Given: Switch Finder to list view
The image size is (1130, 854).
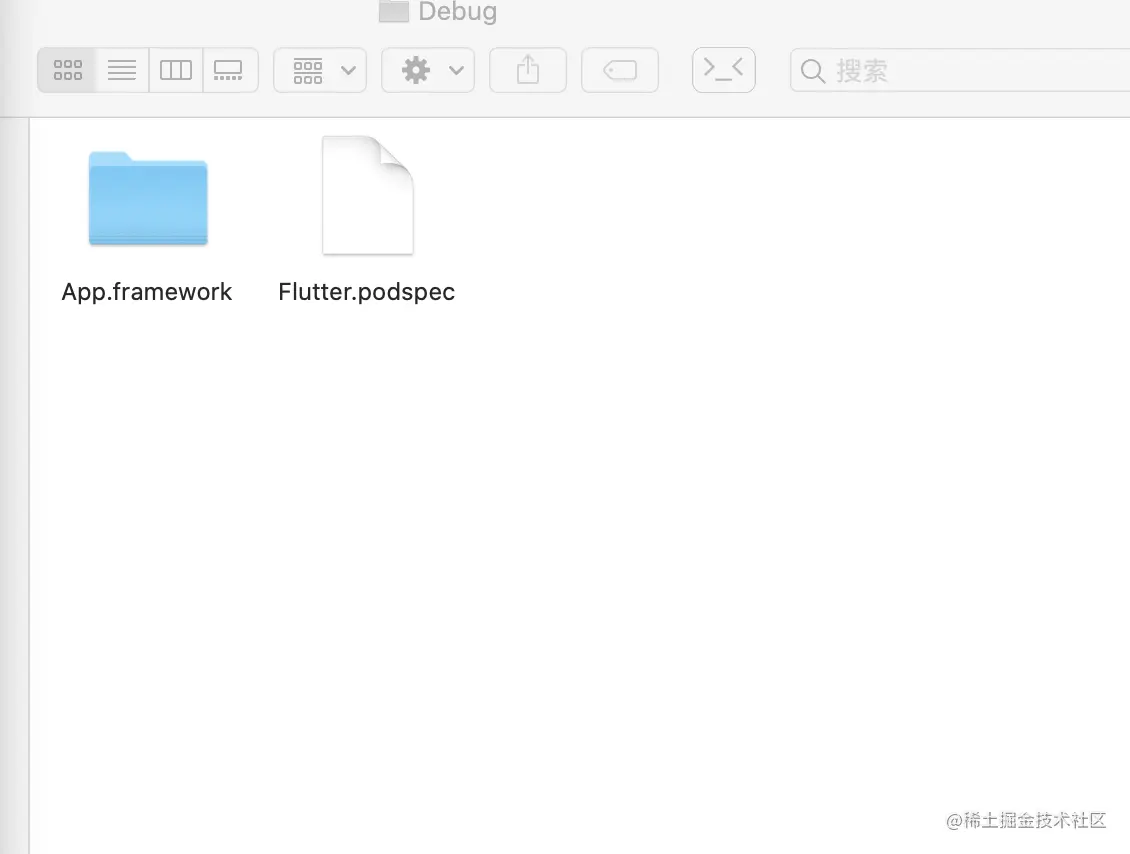Looking at the screenshot, I should 122,70.
